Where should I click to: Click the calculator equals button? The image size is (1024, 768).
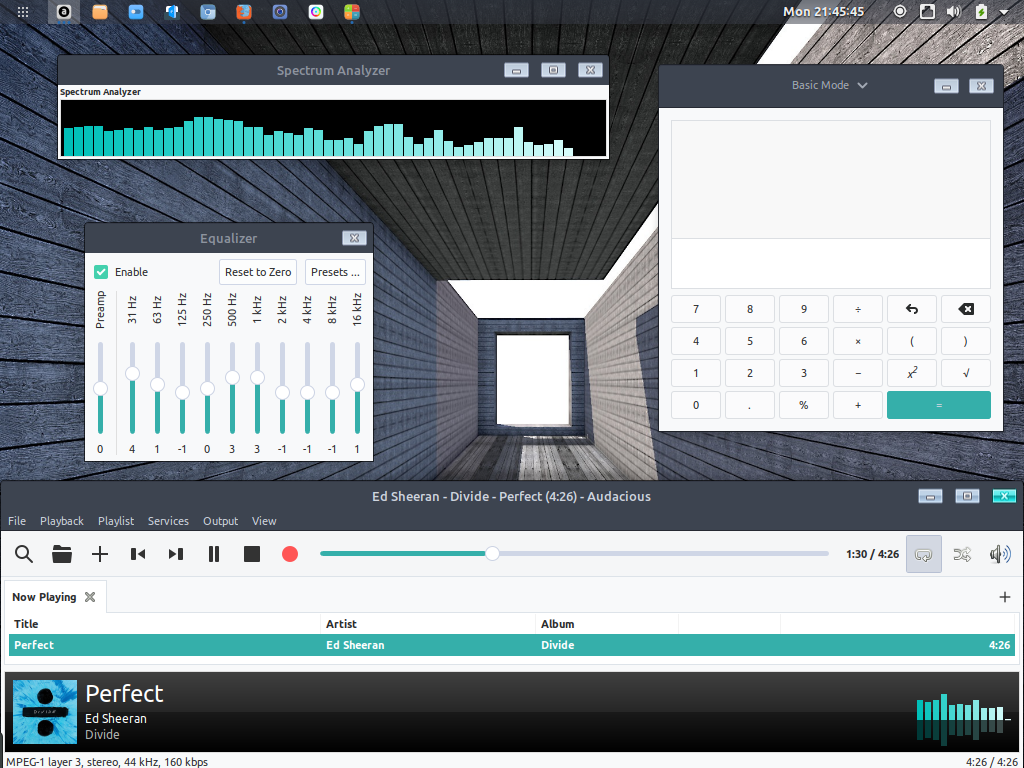coord(938,405)
